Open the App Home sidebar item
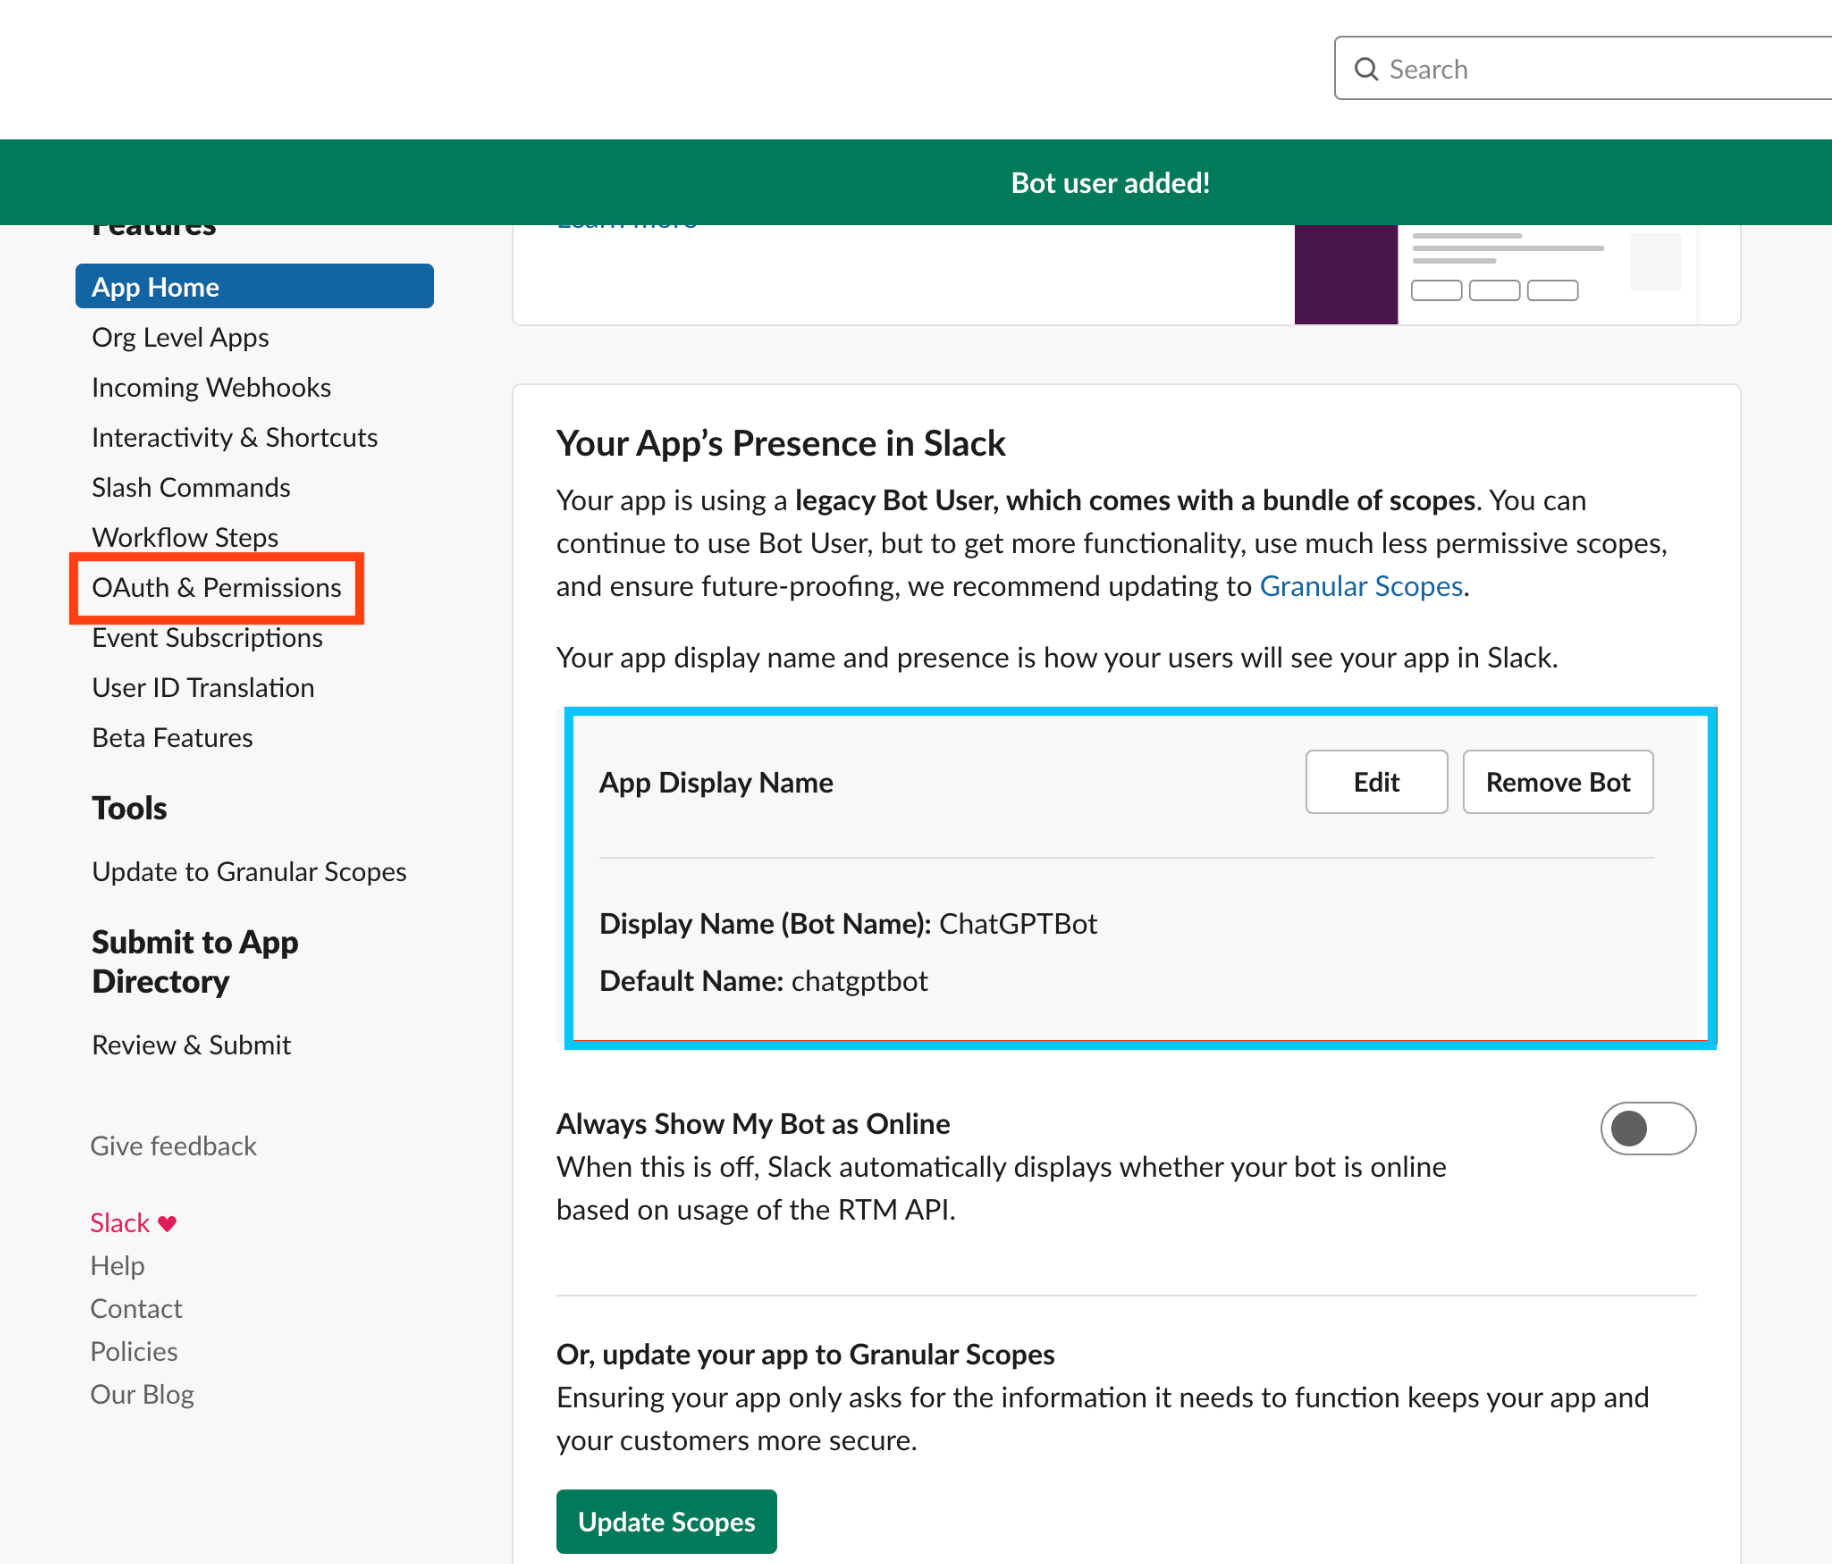The height and width of the screenshot is (1564, 1832). click(x=254, y=287)
